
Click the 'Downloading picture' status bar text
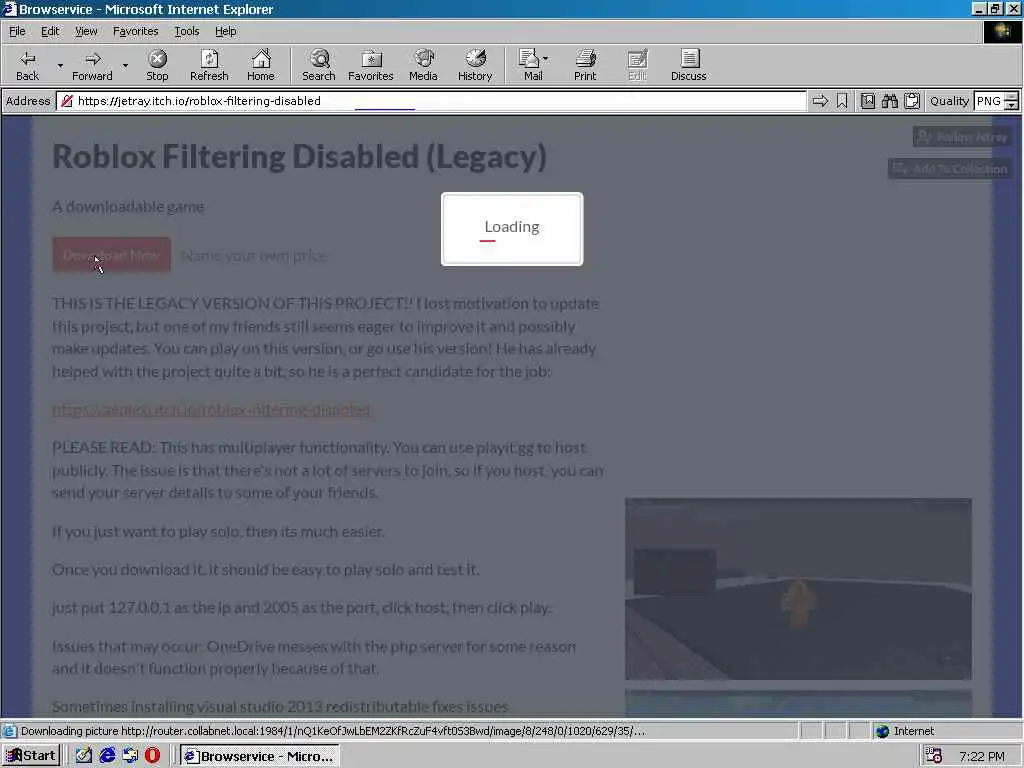(x=333, y=731)
